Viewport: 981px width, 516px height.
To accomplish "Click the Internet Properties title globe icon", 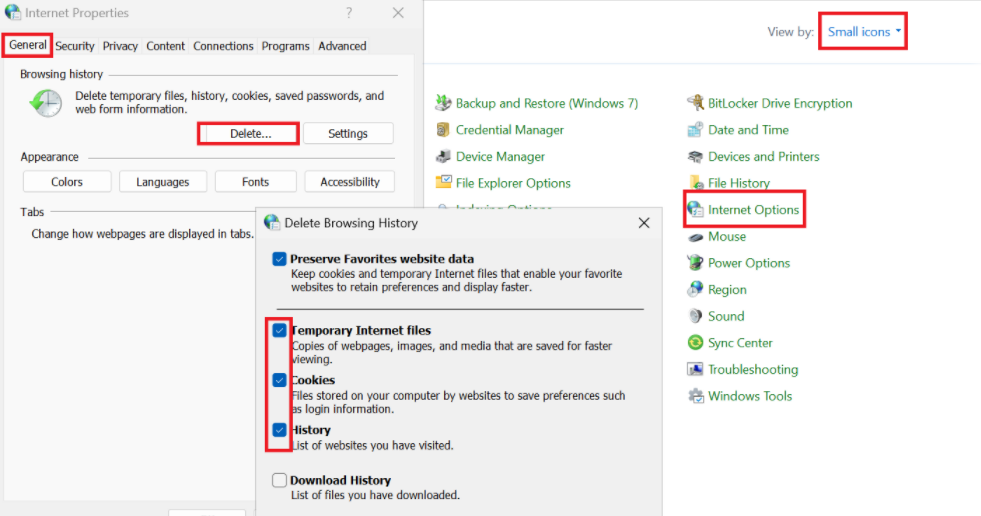I will pyautogui.click(x=12, y=13).
